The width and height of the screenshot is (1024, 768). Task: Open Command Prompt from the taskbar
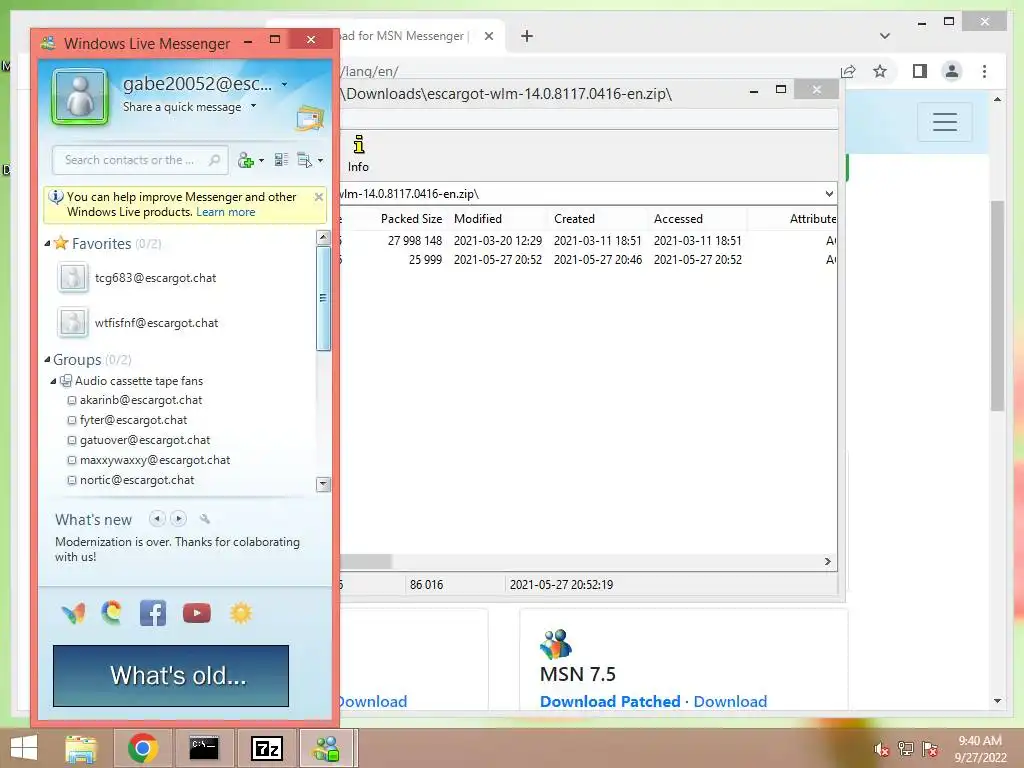coord(204,748)
